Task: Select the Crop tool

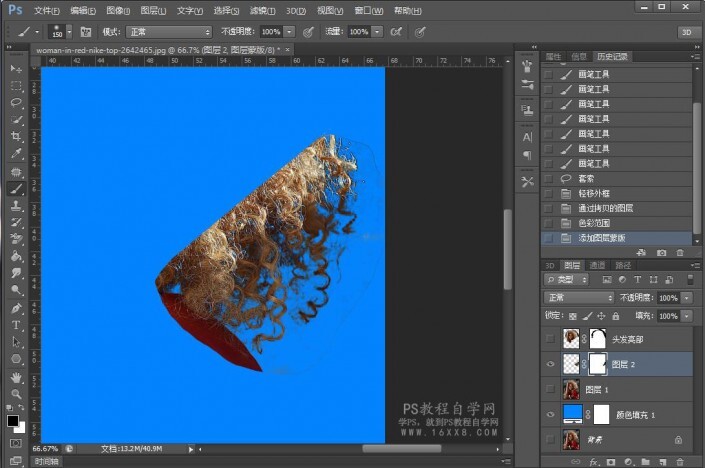Action: click(16, 136)
